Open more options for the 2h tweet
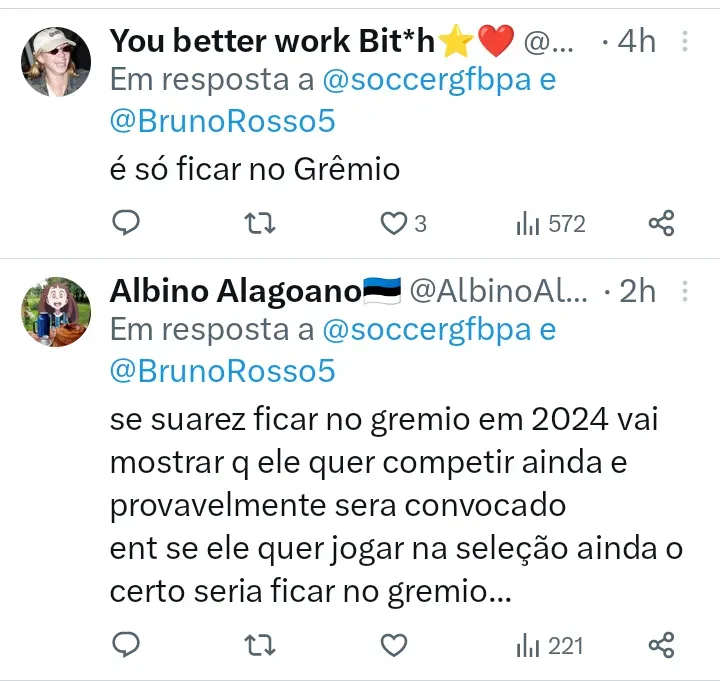This screenshot has width=720, height=681. [x=685, y=291]
